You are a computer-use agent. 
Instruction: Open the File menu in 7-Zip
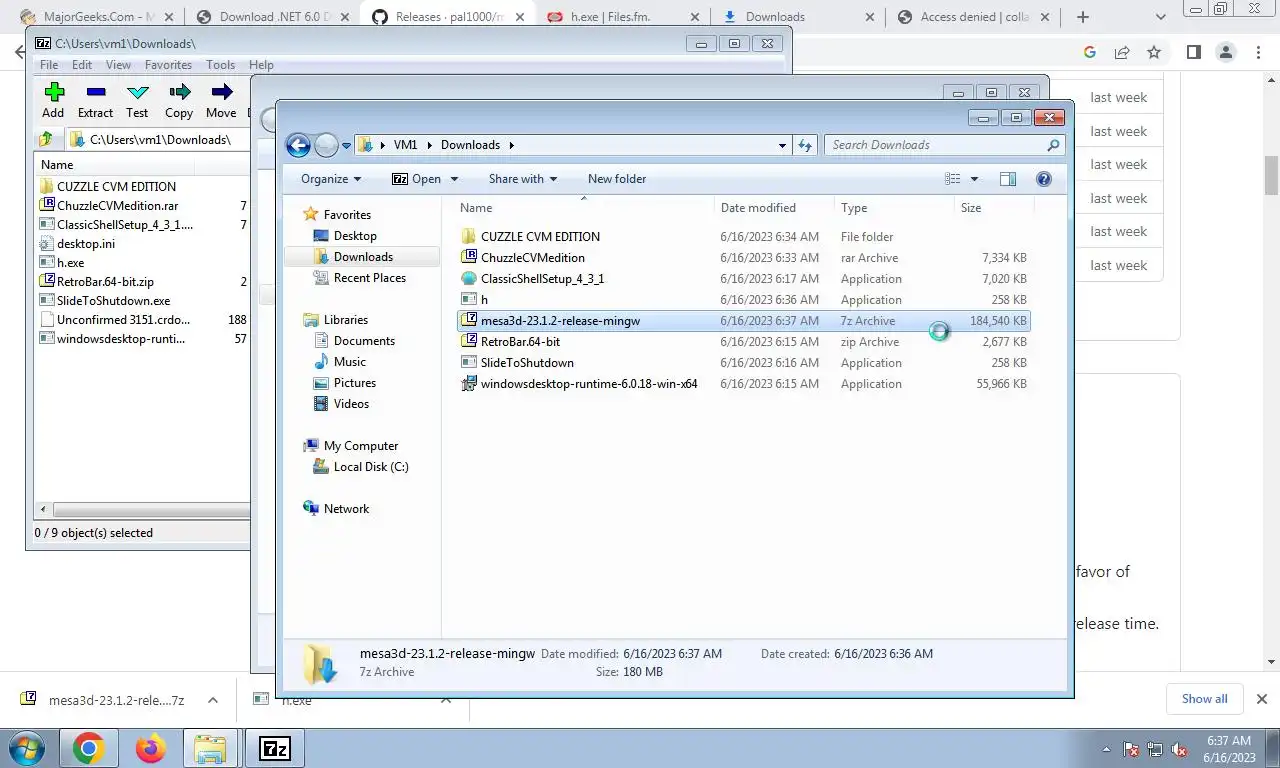[48, 65]
